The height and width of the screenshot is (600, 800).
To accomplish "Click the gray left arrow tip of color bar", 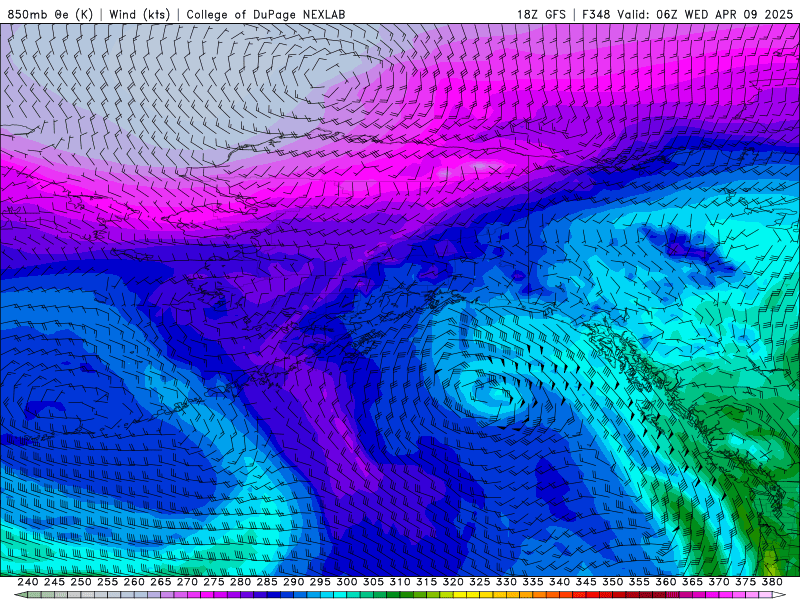I will coord(21,595).
